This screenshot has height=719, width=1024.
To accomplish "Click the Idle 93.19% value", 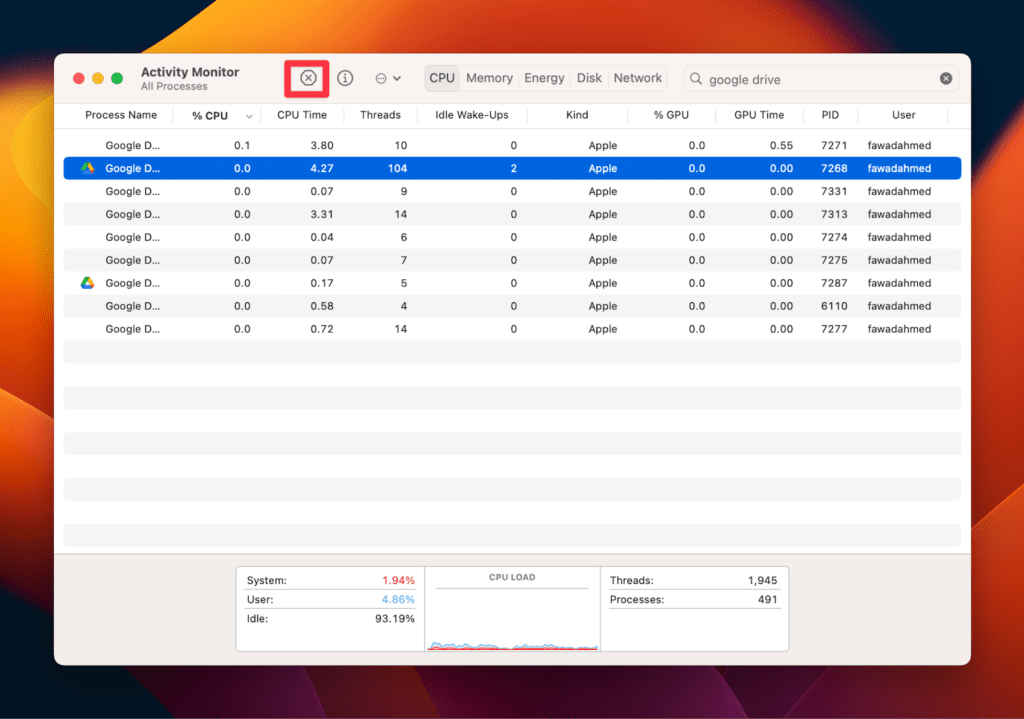I will [394, 618].
